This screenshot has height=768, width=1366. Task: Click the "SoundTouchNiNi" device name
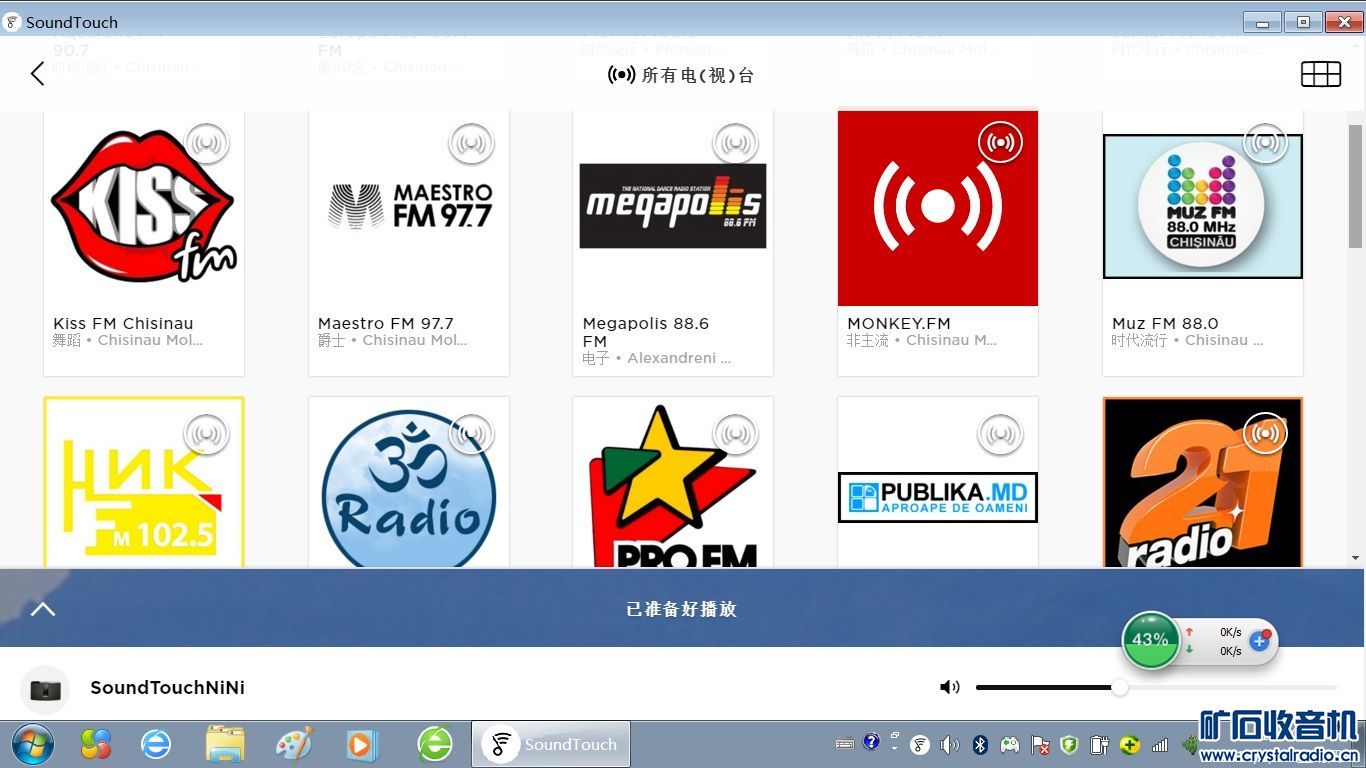168,687
